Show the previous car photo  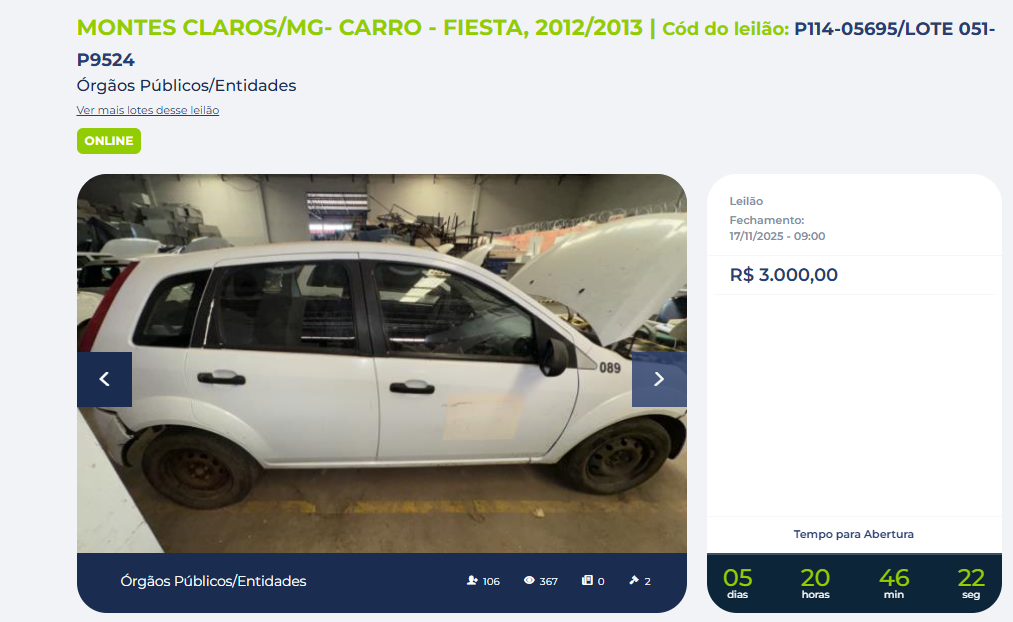[104, 379]
